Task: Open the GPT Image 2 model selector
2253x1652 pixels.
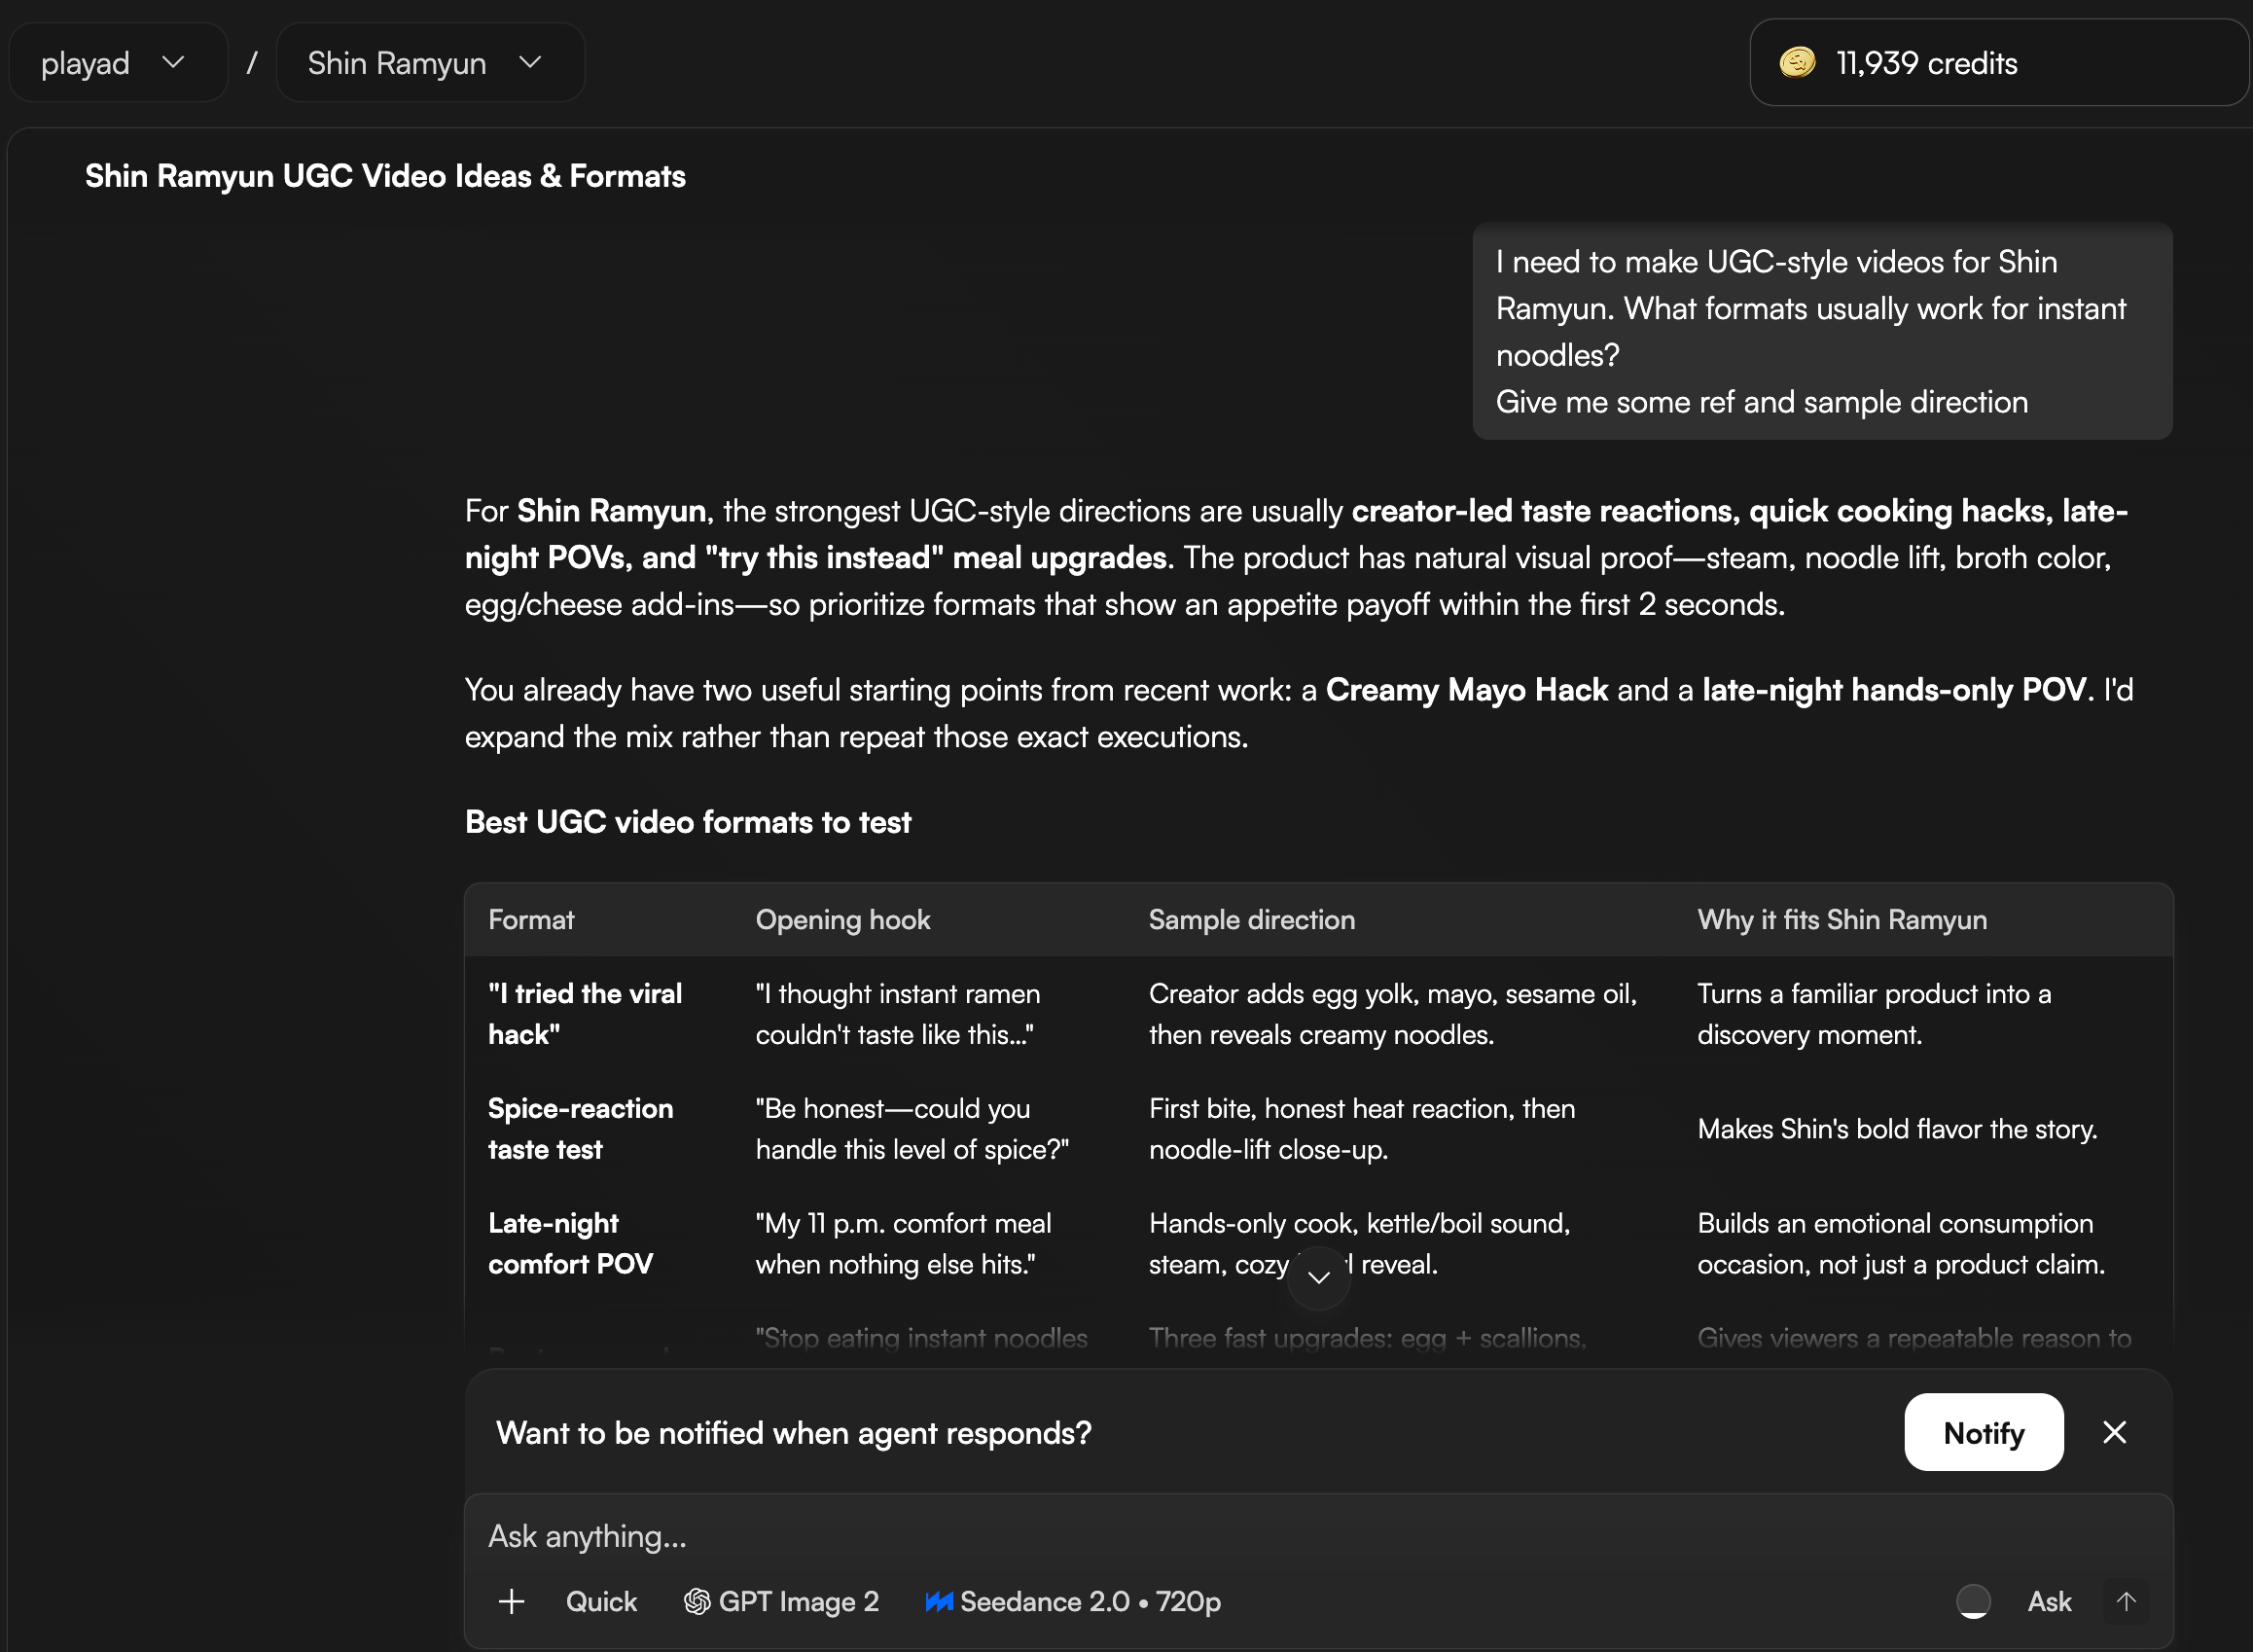Action: [781, 1601]
